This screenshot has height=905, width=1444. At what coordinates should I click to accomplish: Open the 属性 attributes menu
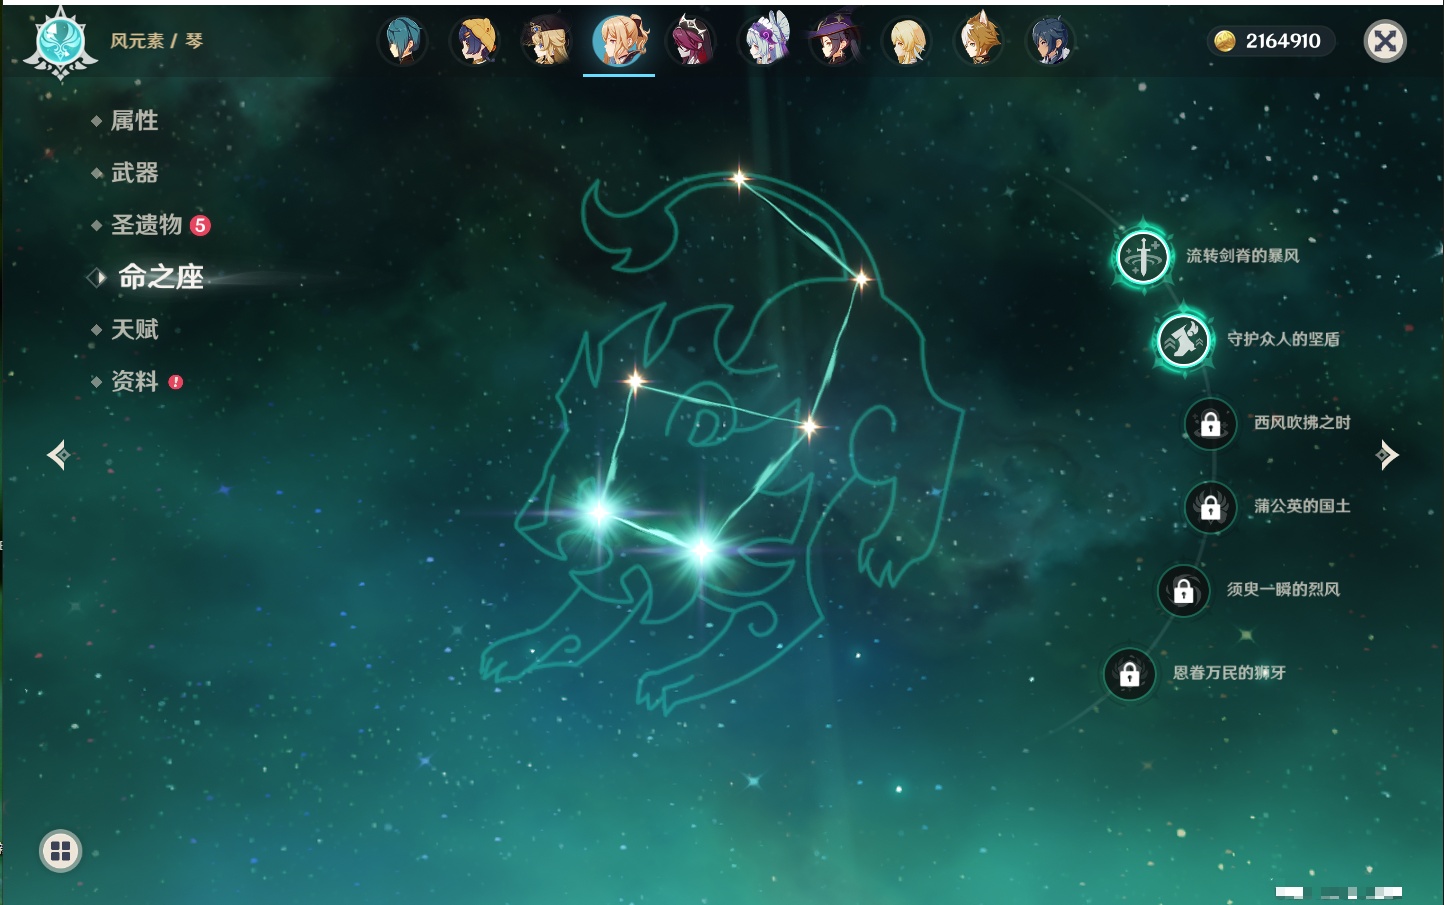coord(134,121)
